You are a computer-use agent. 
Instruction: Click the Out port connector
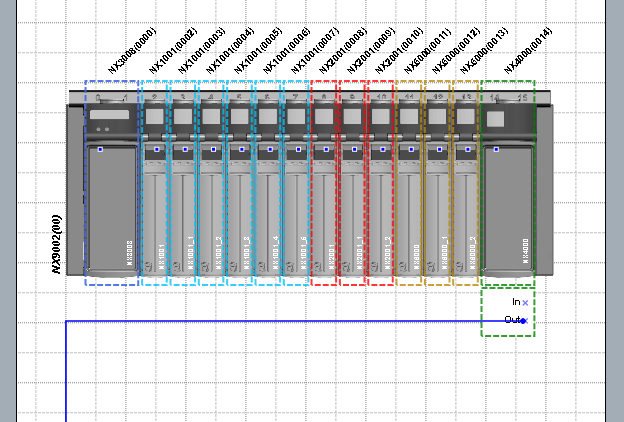tap(524, 320)
